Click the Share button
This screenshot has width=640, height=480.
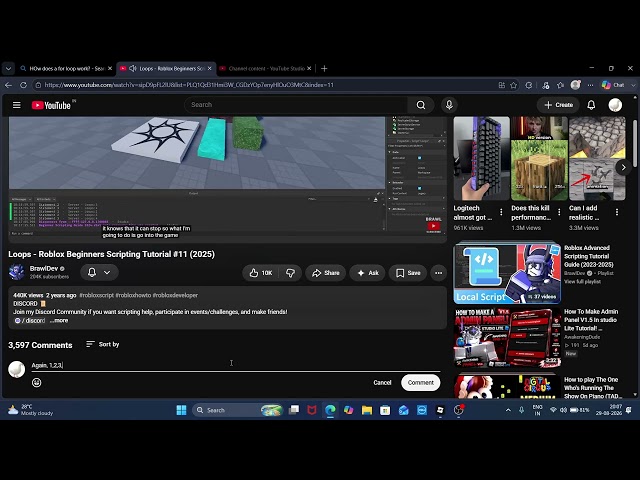point(325,273)
